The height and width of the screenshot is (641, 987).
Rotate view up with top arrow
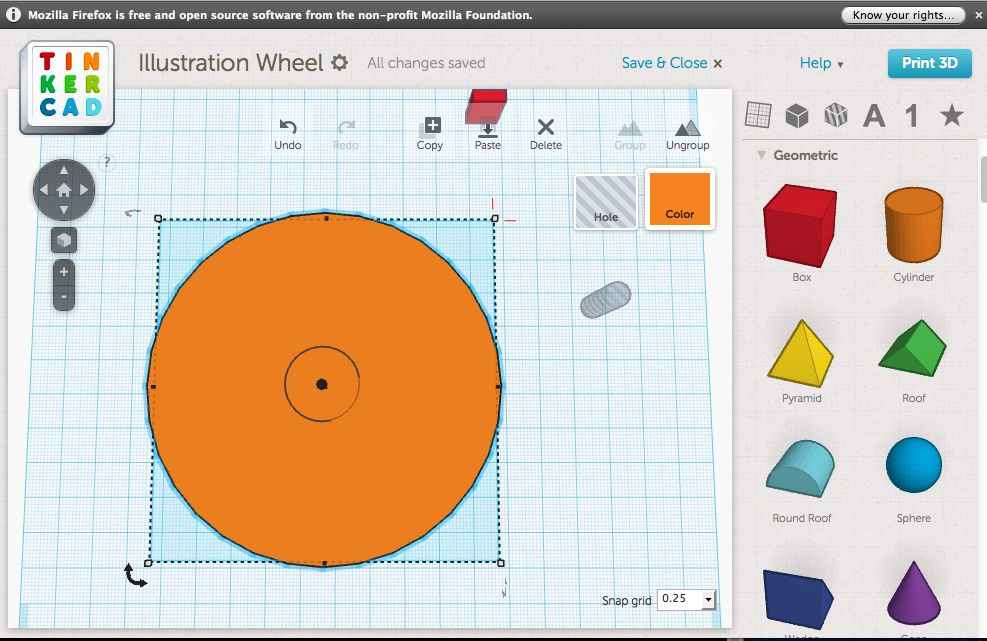click(64, 170)
